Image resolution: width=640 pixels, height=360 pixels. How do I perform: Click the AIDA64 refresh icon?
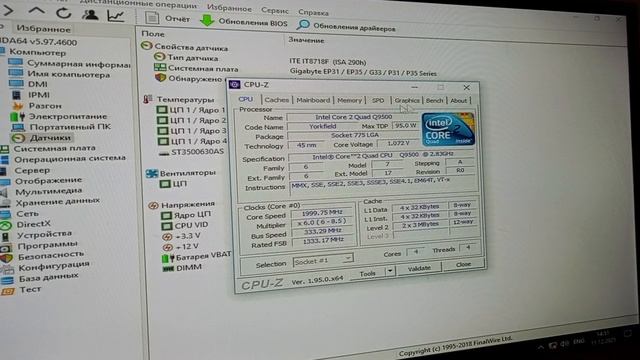[x=63, y=13]
